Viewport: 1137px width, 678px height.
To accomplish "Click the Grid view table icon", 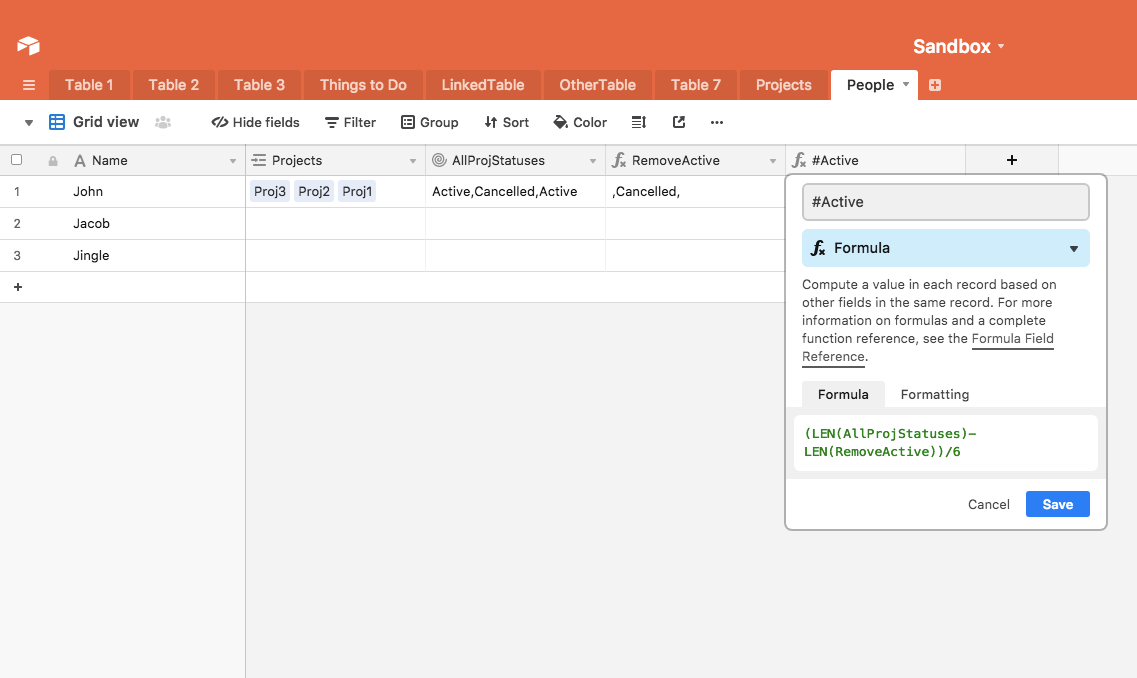I will pyautogui.click(x=57, y=122).
